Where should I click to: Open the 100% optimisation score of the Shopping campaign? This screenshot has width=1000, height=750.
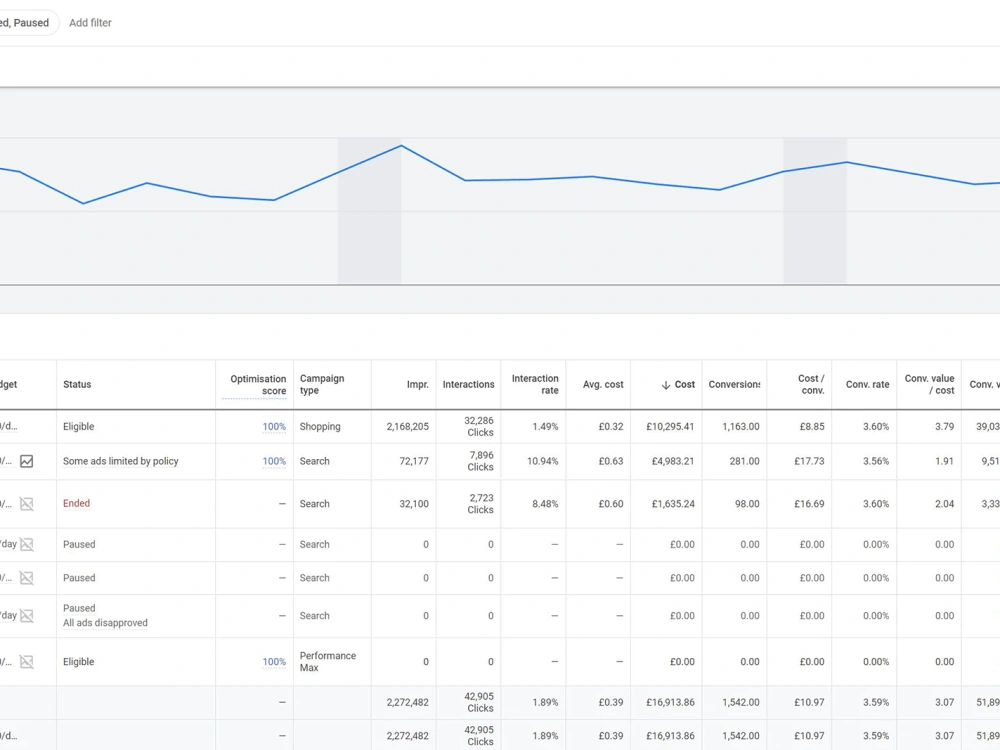274,427
